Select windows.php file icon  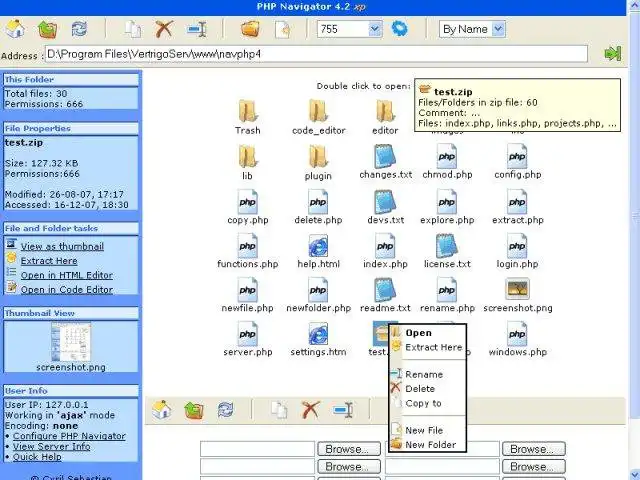click(x=517, y=333)
